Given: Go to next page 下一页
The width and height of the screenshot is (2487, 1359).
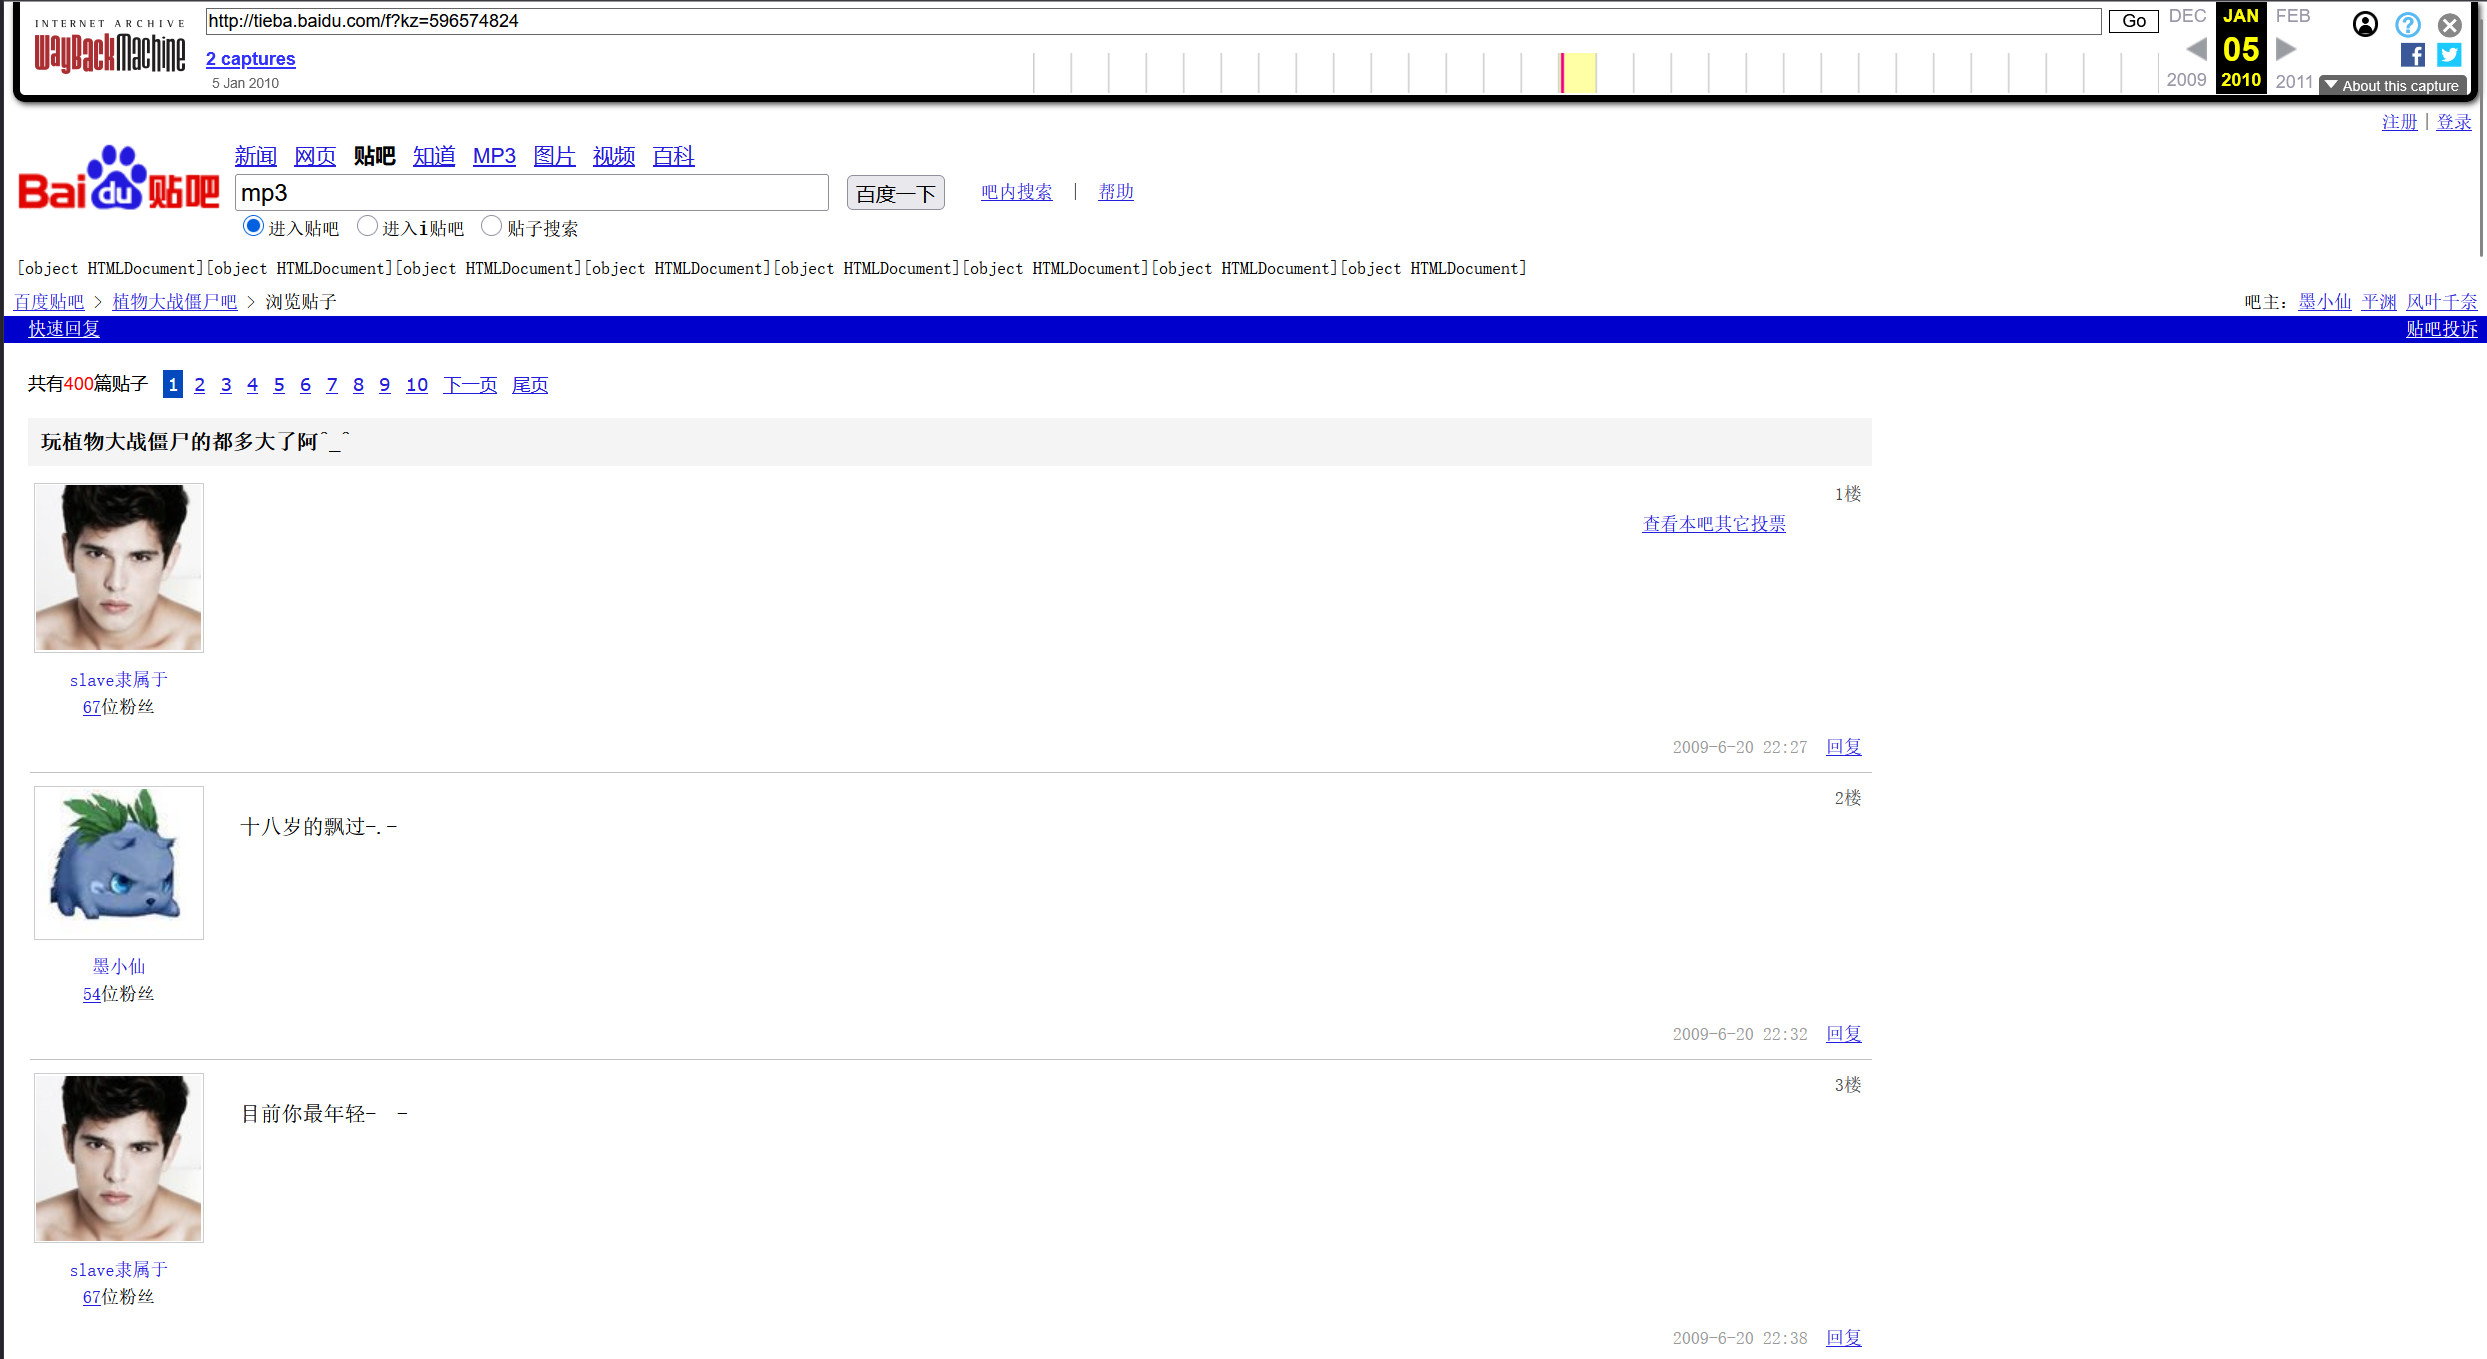Looking at the screenshot, I should click(x=469, y=385).
